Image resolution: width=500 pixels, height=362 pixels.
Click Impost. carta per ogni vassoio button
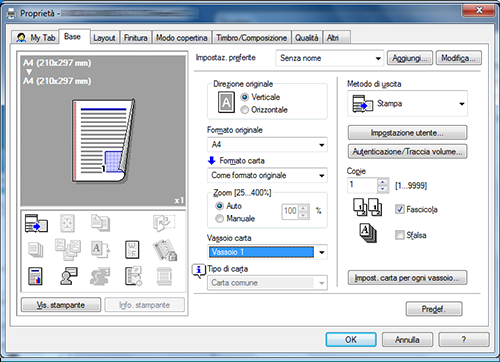tap(407, 278)
